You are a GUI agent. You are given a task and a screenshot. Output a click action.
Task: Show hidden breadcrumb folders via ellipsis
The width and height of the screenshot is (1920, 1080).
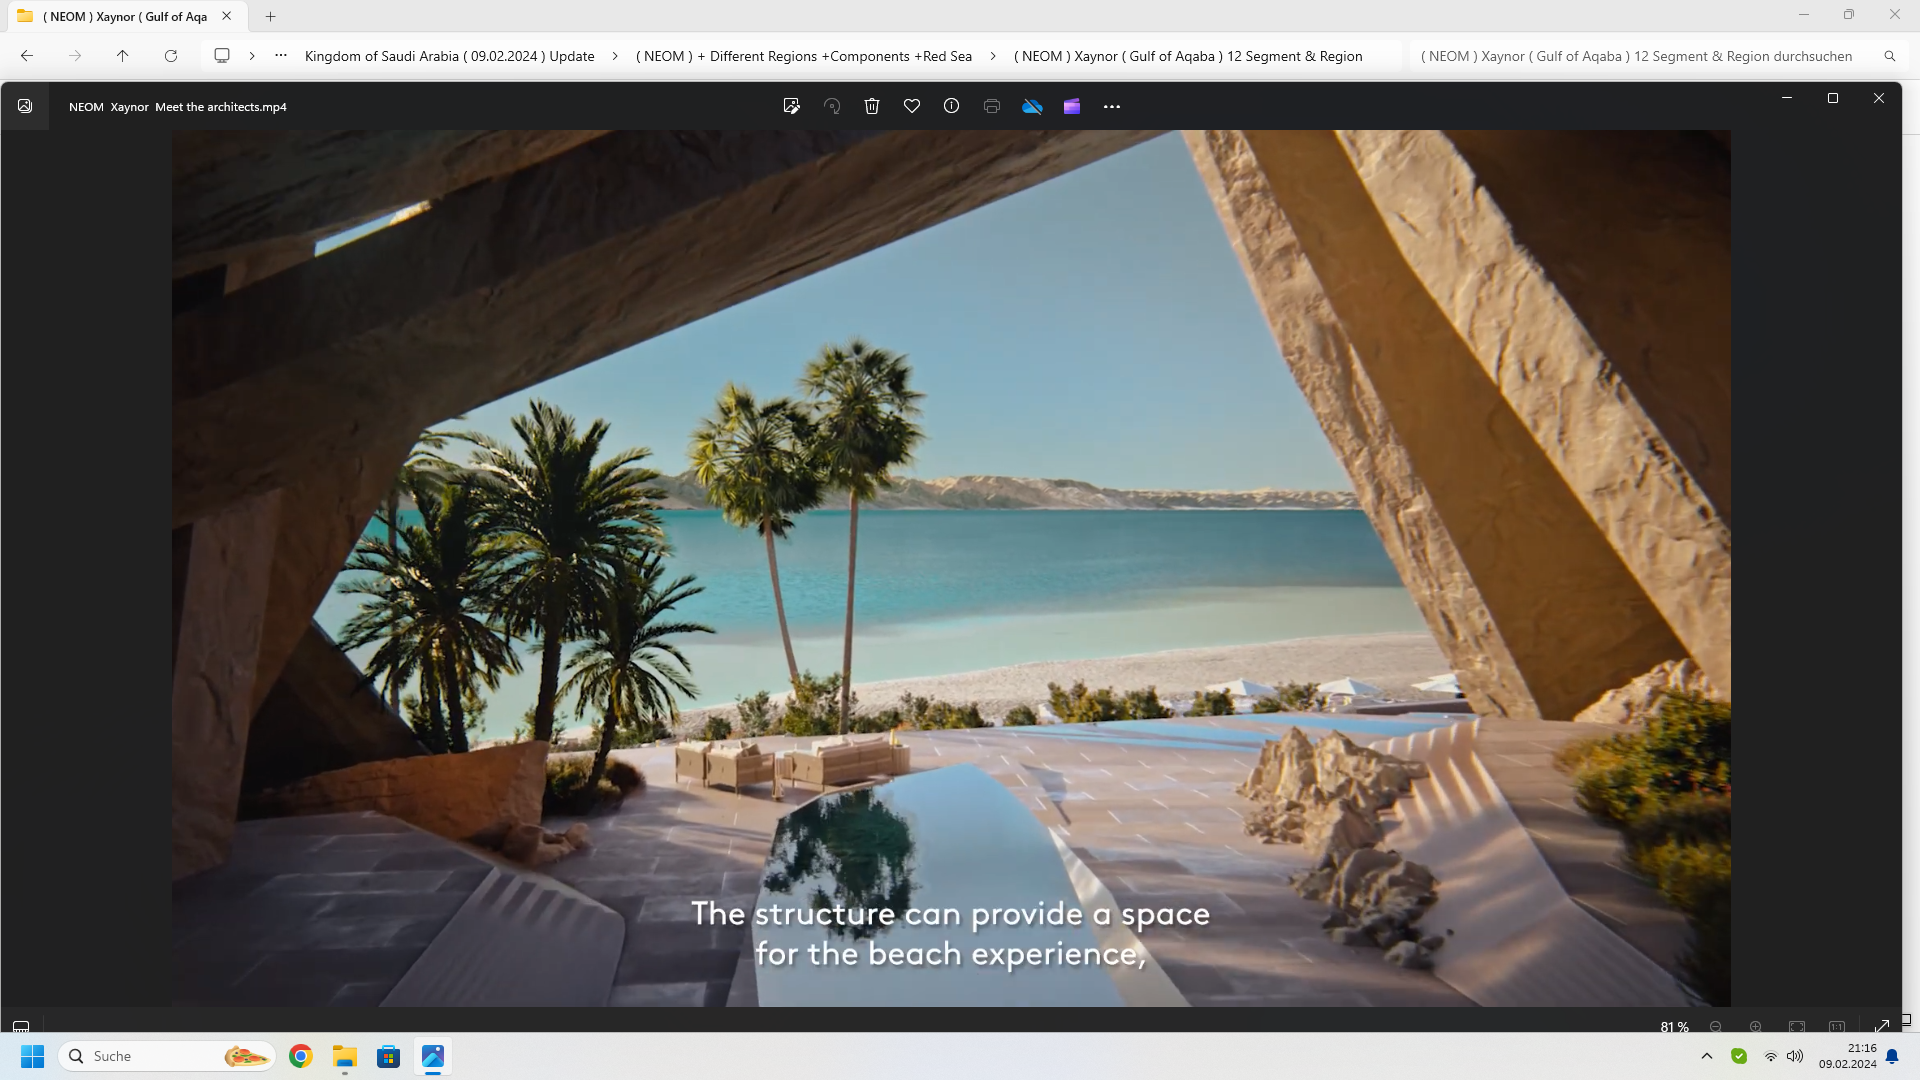281,56
